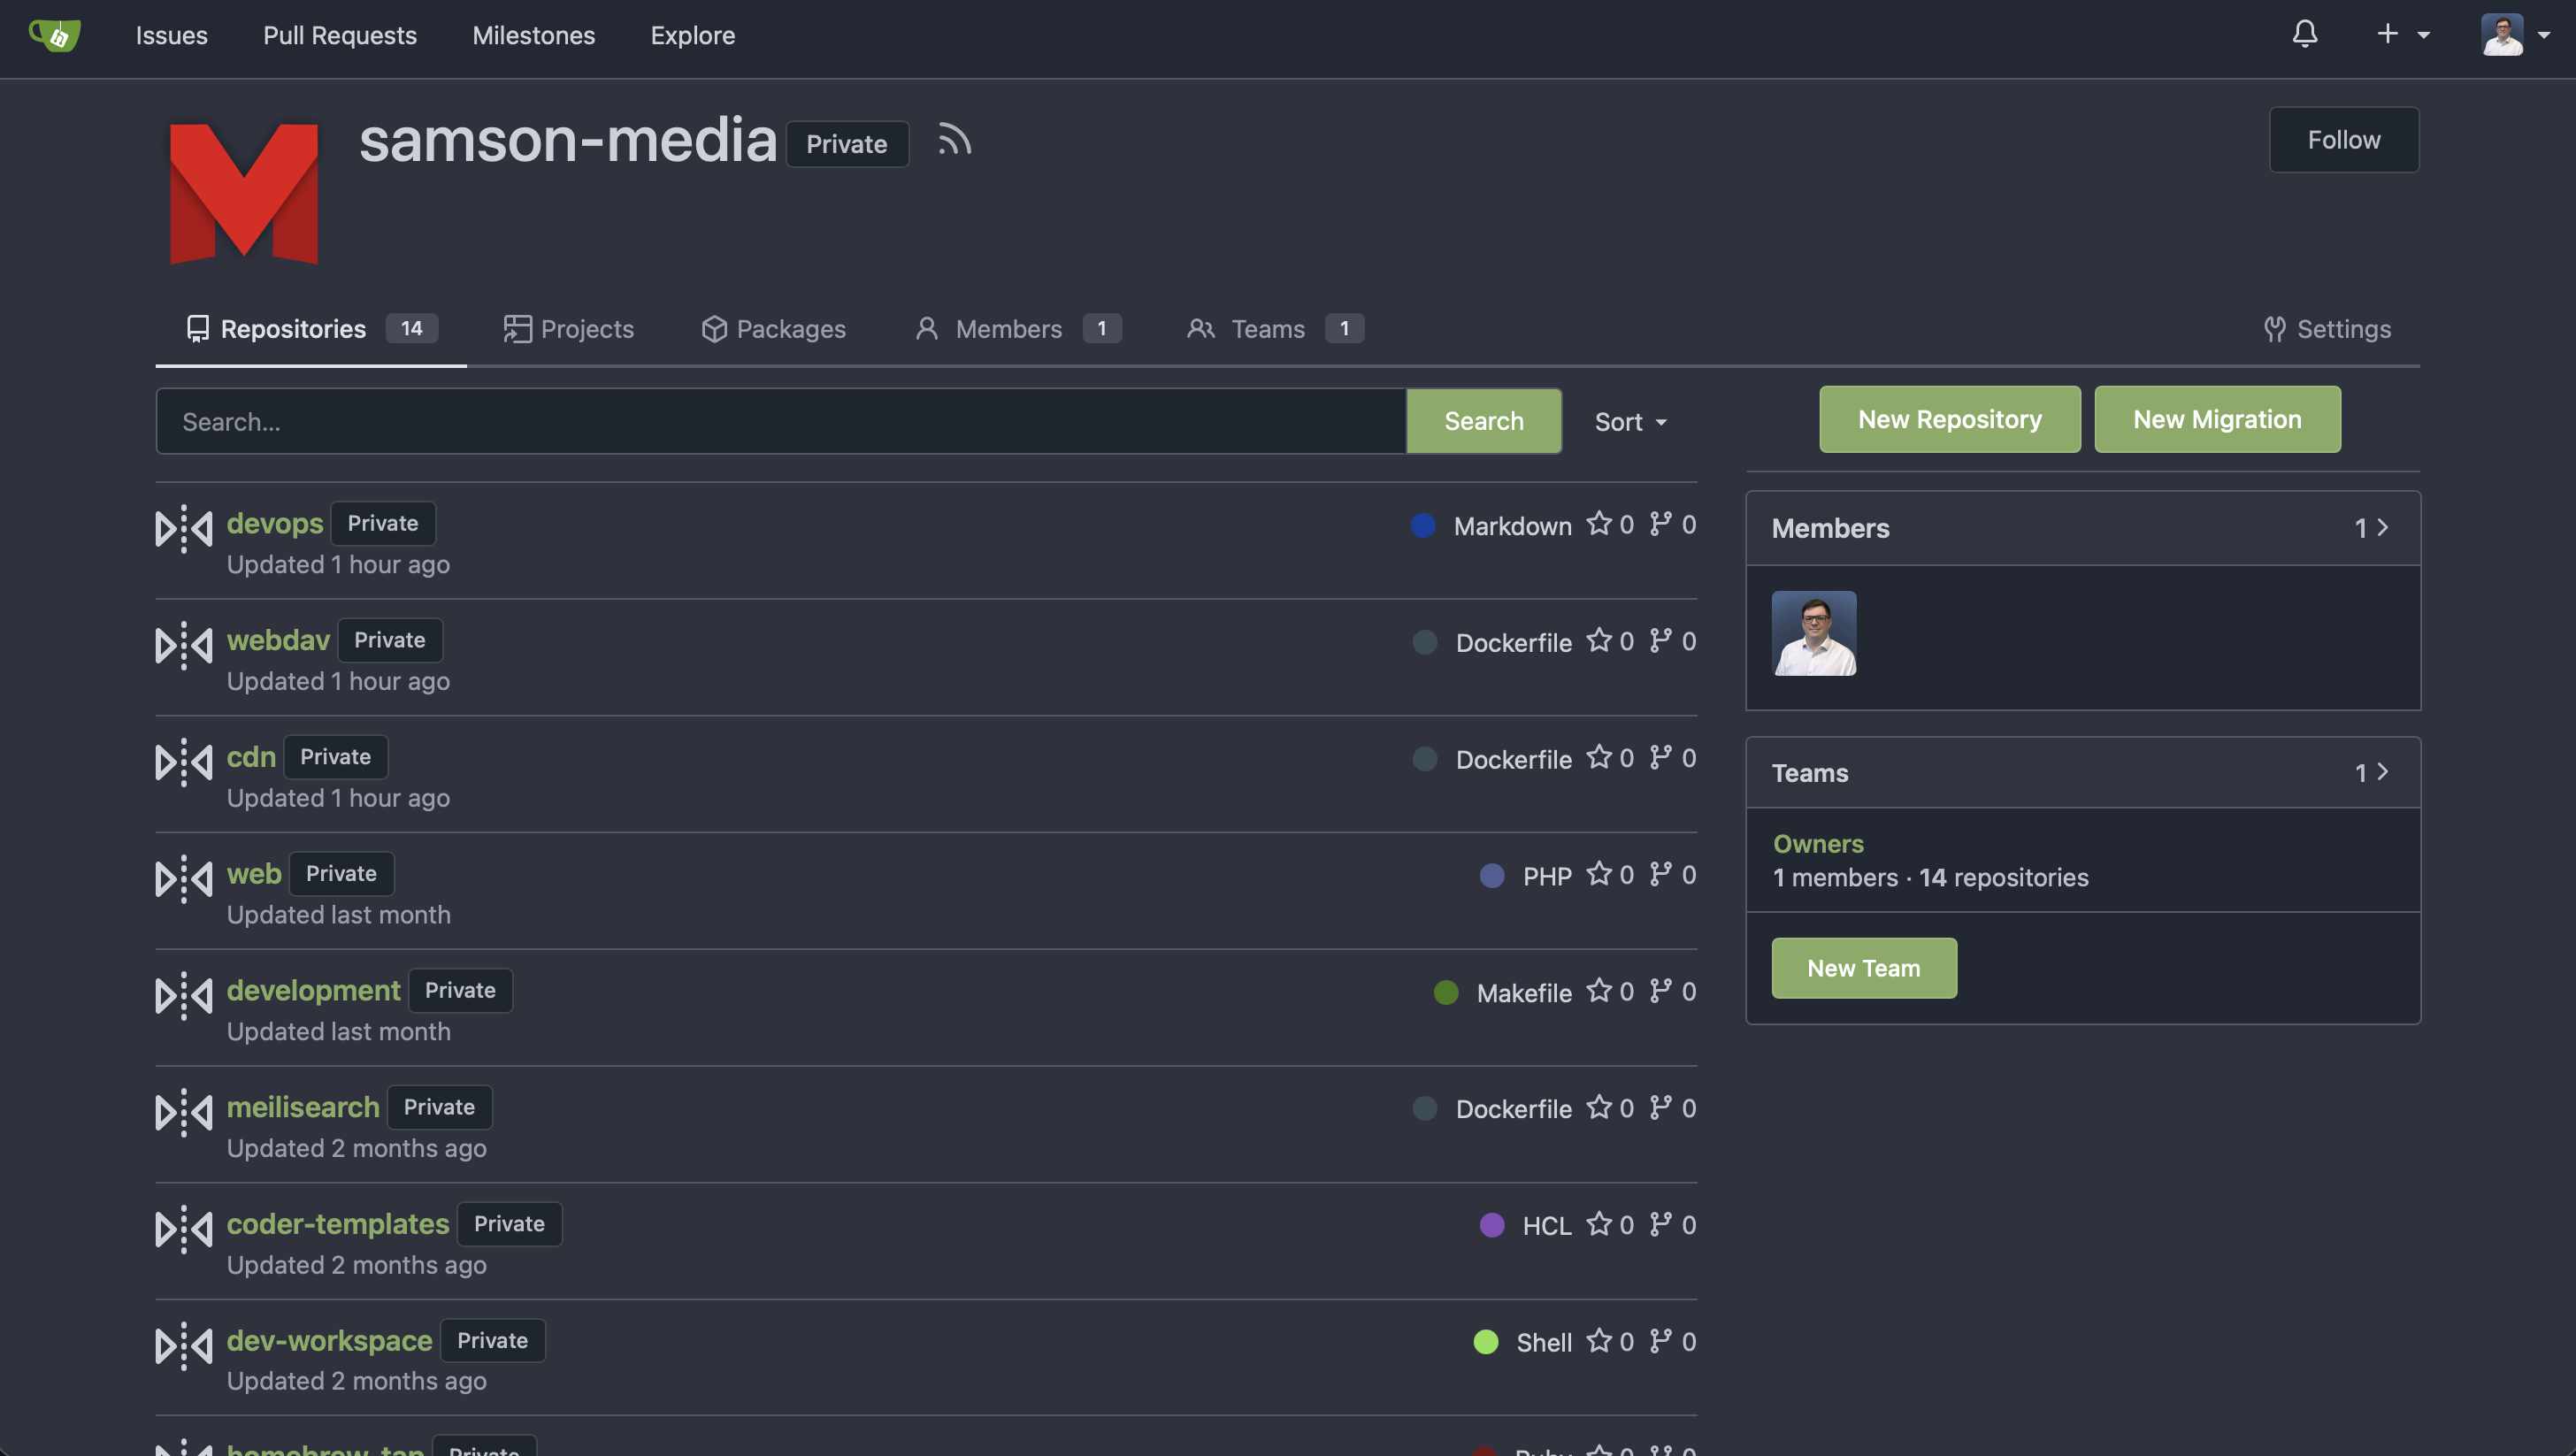The height and width of the screenshot is (1456, 2576).
Task: Open the webdav repository
Action: [278, 640]
